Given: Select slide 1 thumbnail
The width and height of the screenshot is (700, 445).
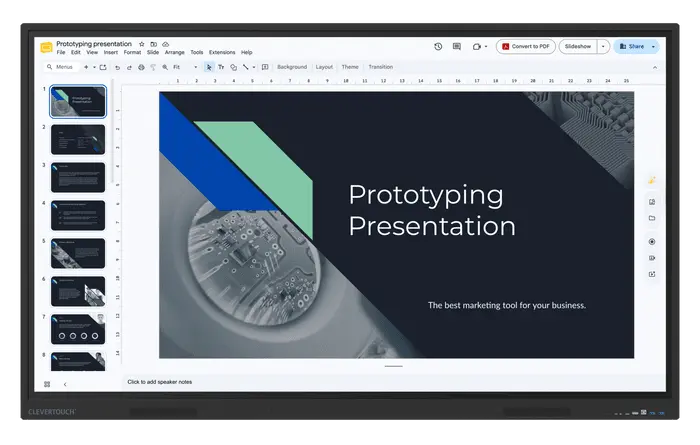Looking at the screenshot, I should click(78, 101).
